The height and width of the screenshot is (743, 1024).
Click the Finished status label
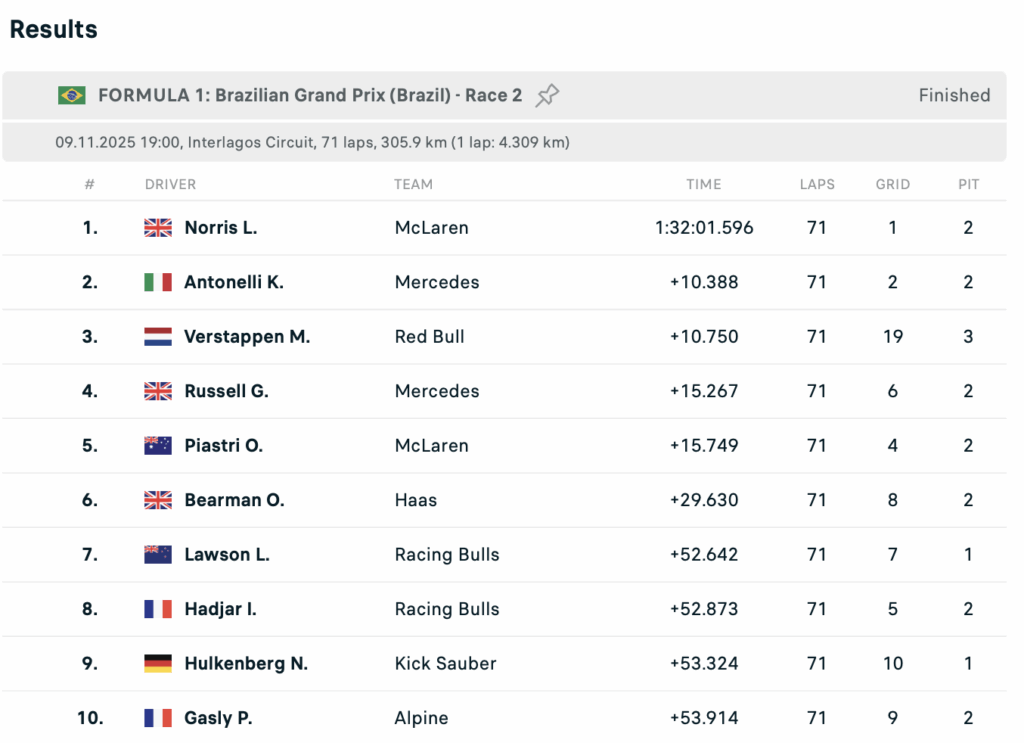[x=954, y=96]
